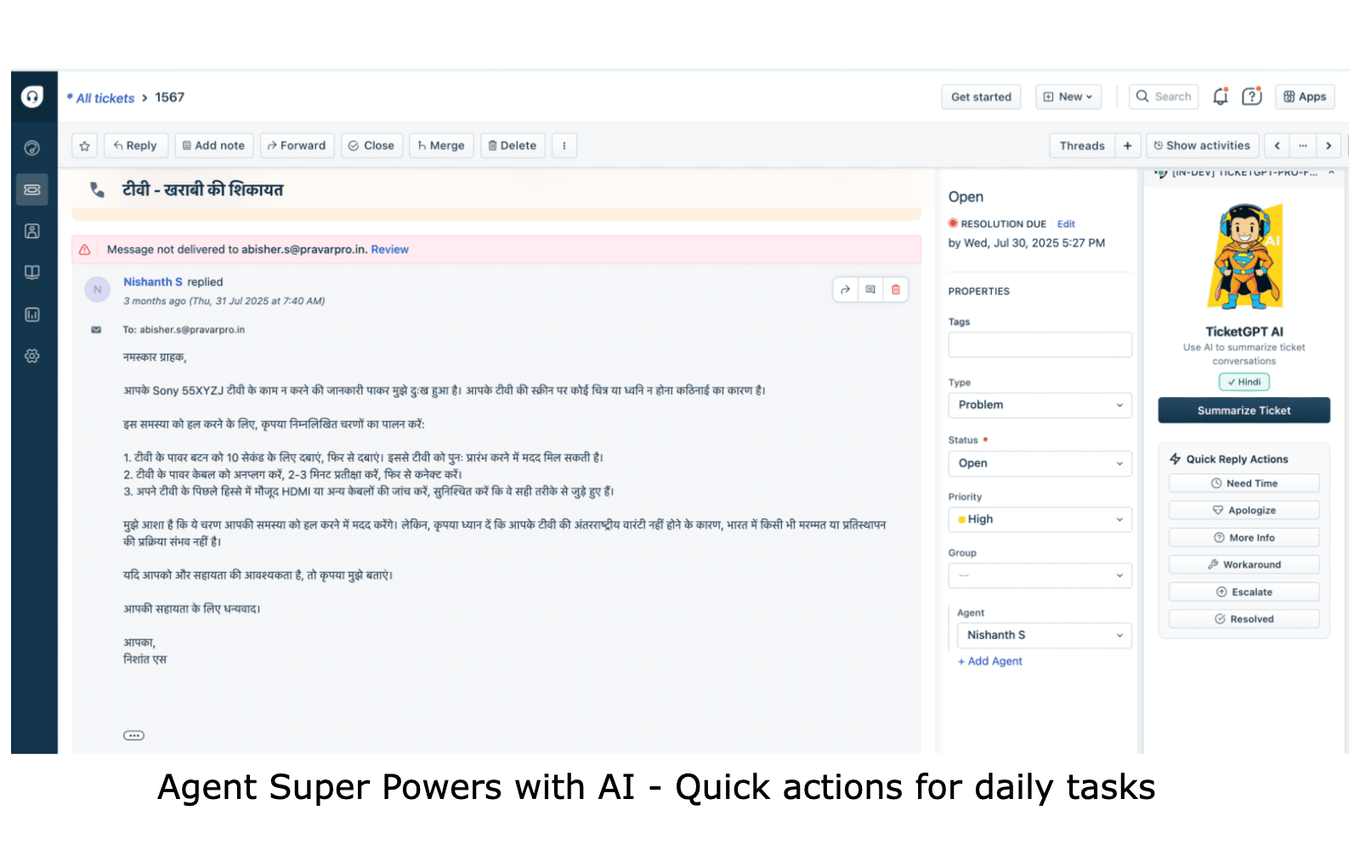Click the Review link in delivery warning
This screenshot has width=1360, height=850.
[390, 250]
